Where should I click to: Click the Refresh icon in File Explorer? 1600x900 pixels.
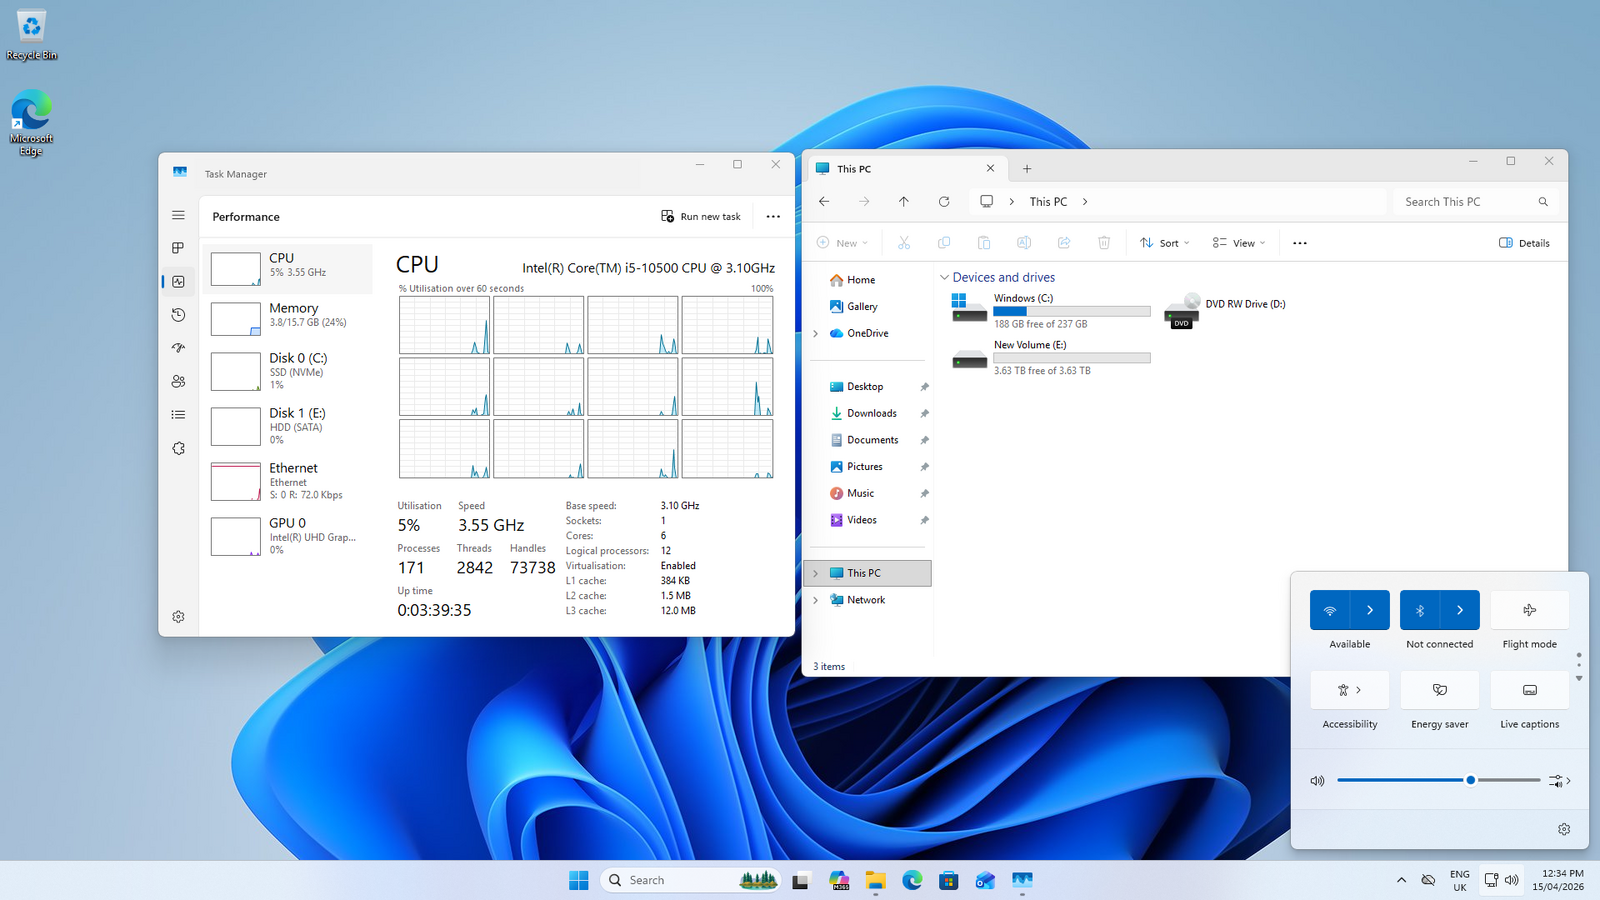(943, 201)
